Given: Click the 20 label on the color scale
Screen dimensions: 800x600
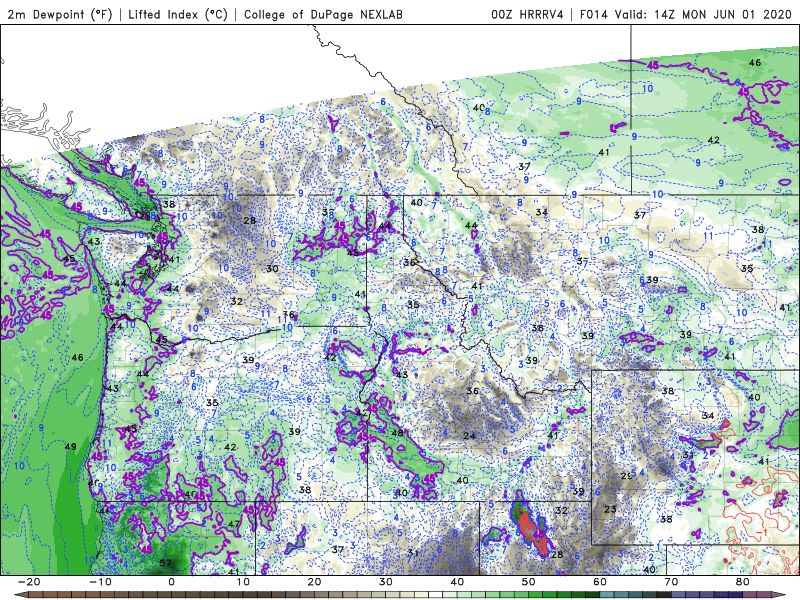Looking at the screenshot, I should pyautogui.click(x=314, y=582).
